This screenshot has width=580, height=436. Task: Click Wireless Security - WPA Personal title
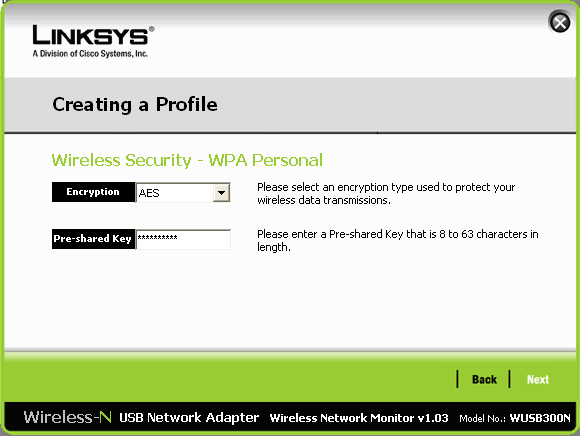[187, 160]
